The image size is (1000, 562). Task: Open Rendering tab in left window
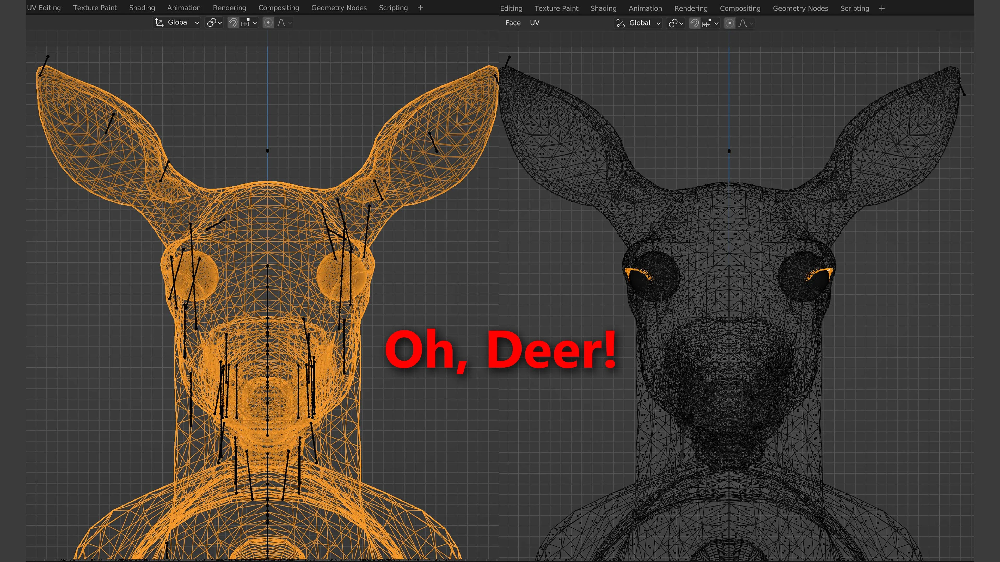click(230, 8)
